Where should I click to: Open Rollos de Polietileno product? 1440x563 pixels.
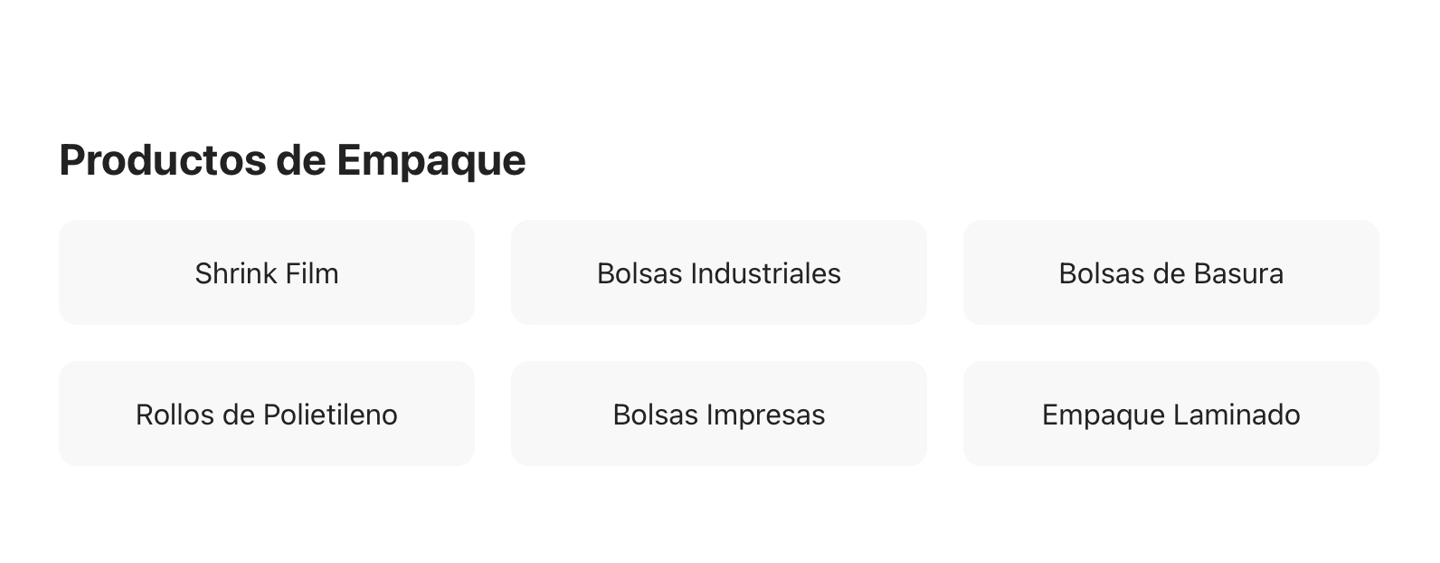(x=266, y=414)
